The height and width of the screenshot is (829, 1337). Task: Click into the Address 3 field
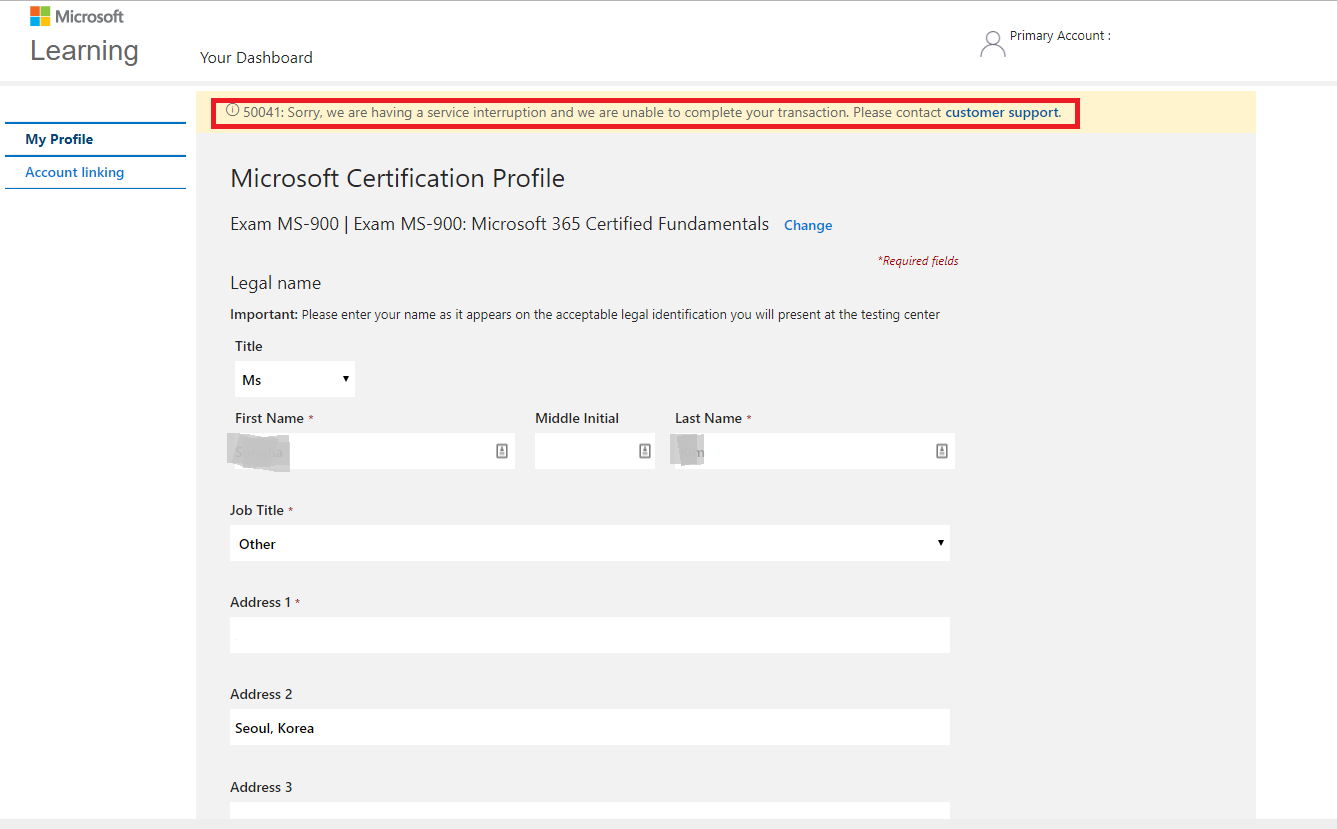coord(590,811)
